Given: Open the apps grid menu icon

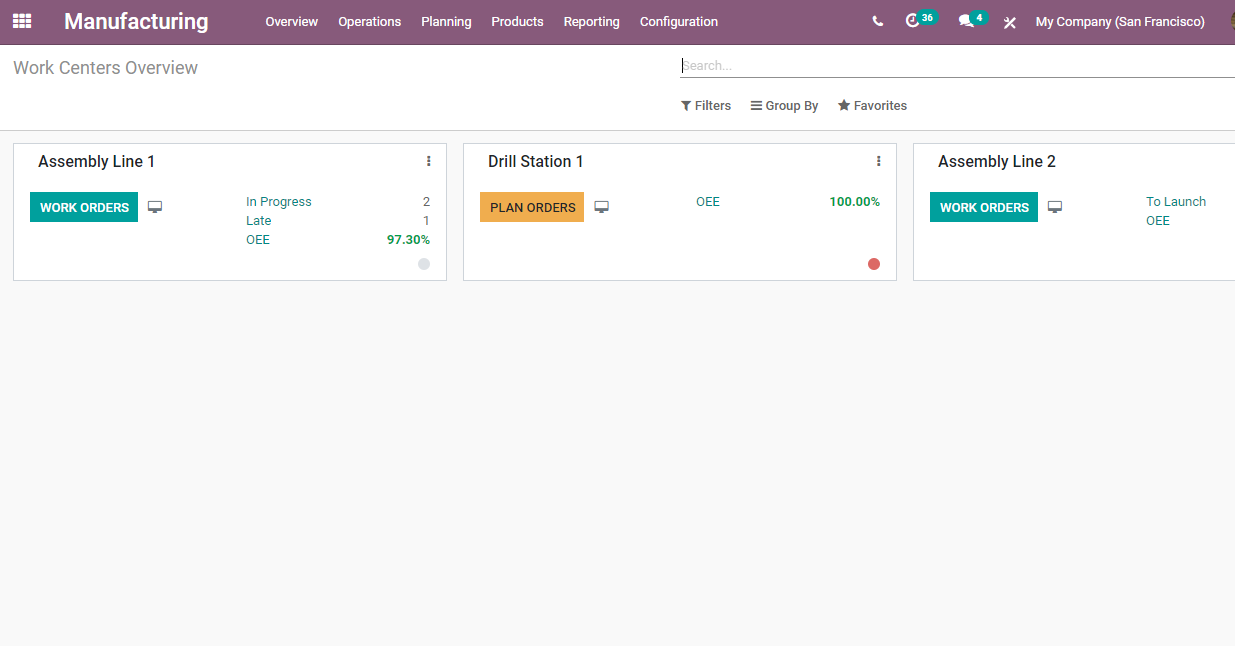Looking at the screenshot, I should [x=22, y=21].
